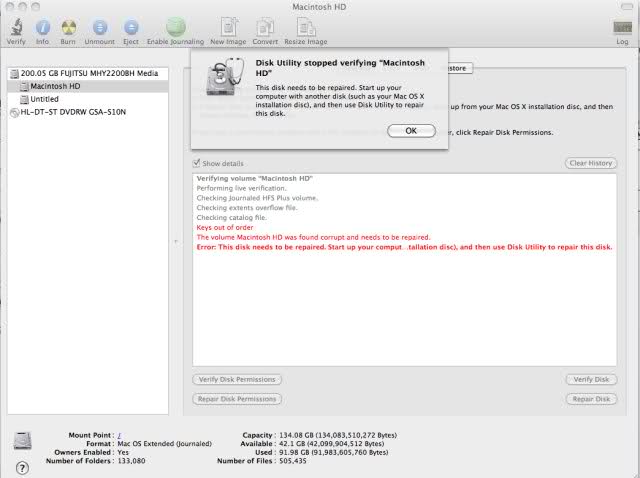Click the disk icon beside Mount Point info
The width and height of the screenshot is (640, 478).
(x=22, y=441)
